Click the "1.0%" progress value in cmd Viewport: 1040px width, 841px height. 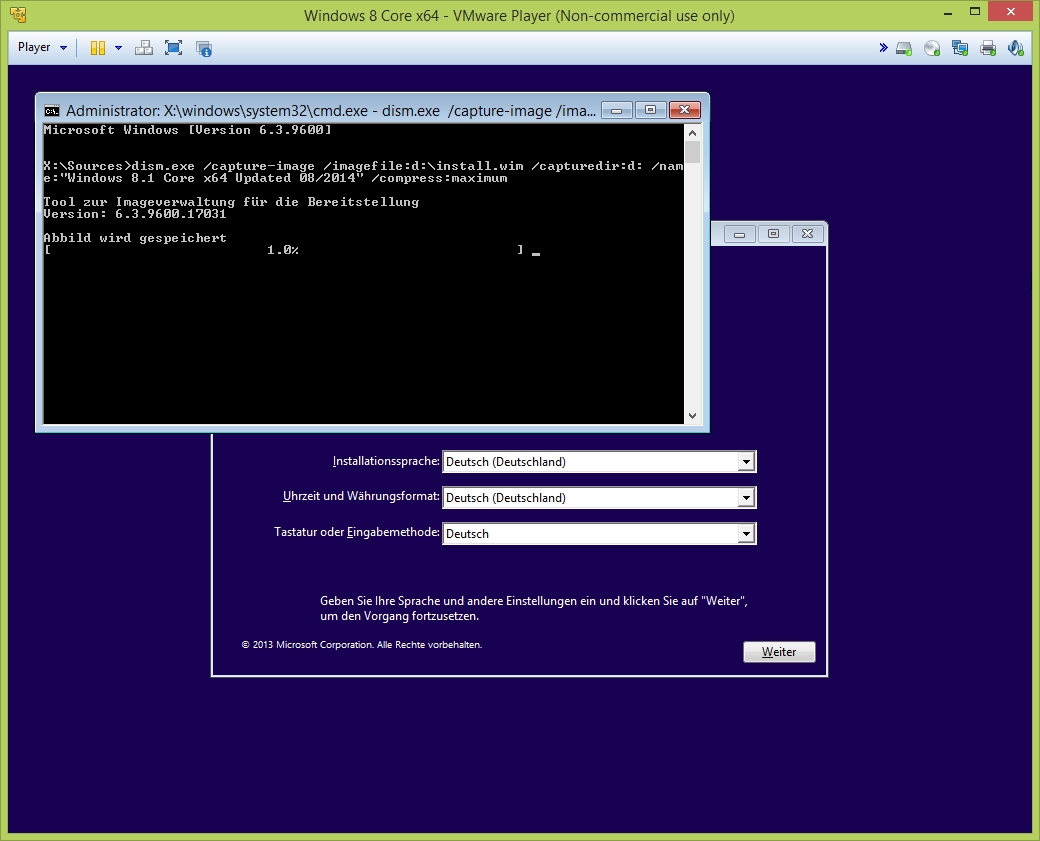283,250
